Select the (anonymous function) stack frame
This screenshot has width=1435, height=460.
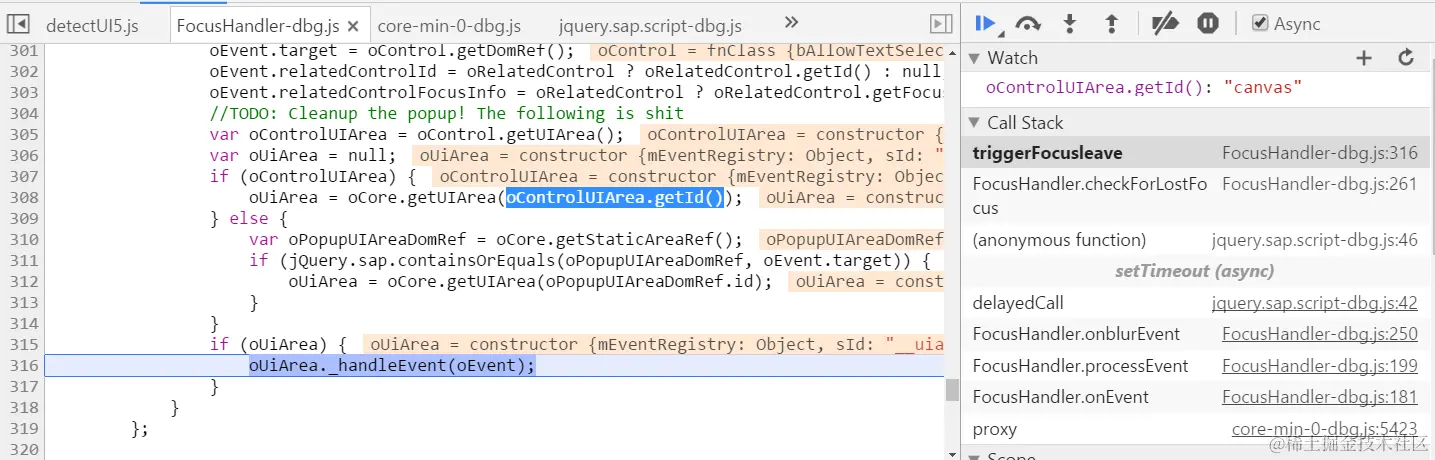[x=1195, y=240]
